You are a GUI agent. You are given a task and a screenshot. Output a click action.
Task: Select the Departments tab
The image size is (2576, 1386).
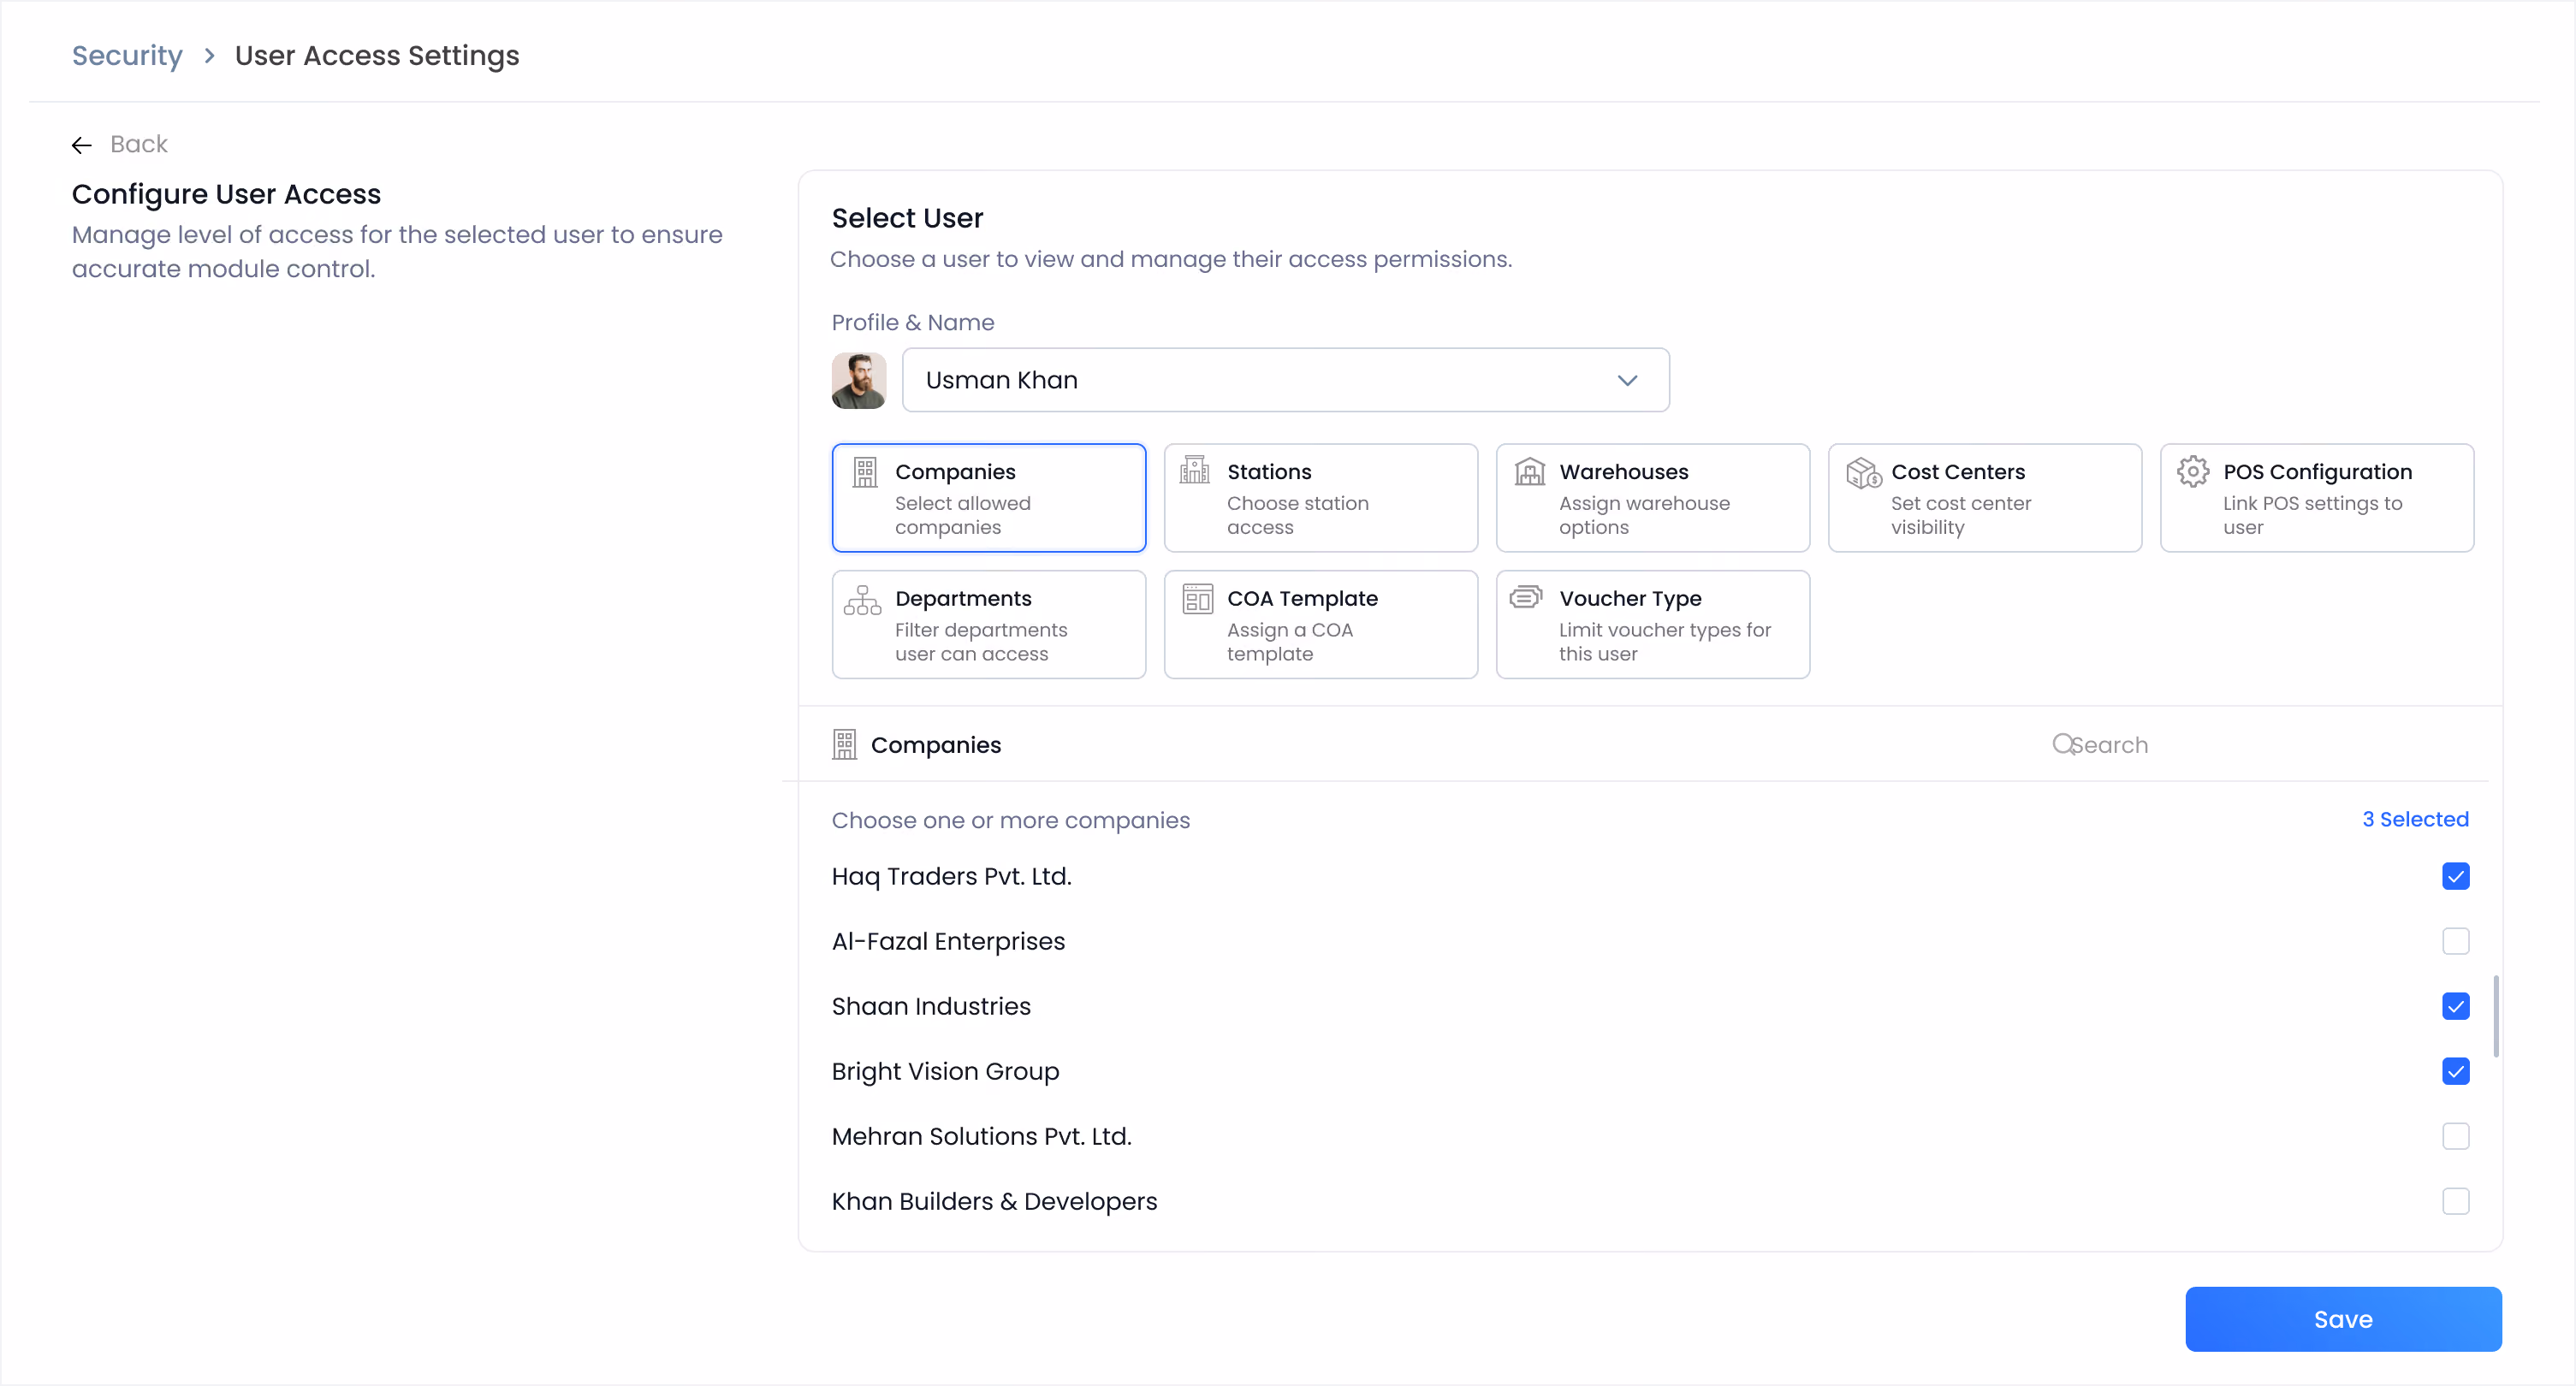988,625
